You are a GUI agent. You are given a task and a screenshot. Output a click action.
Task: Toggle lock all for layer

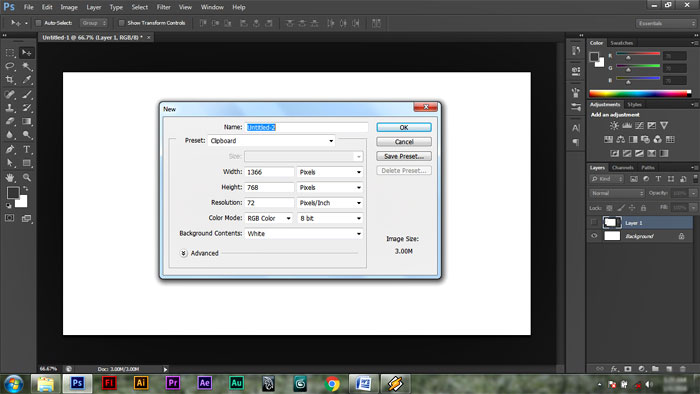(x=643, y=208)
